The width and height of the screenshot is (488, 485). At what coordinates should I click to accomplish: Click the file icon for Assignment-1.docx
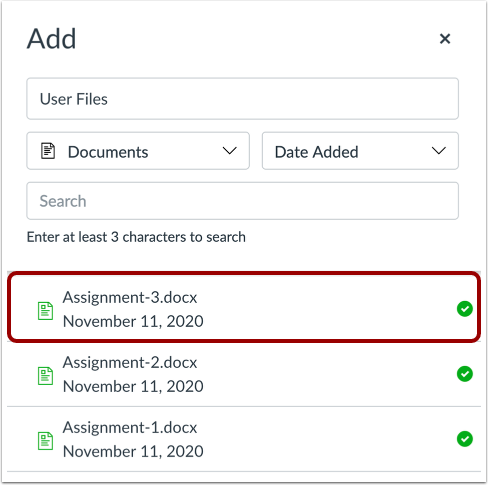coord(45,441)
